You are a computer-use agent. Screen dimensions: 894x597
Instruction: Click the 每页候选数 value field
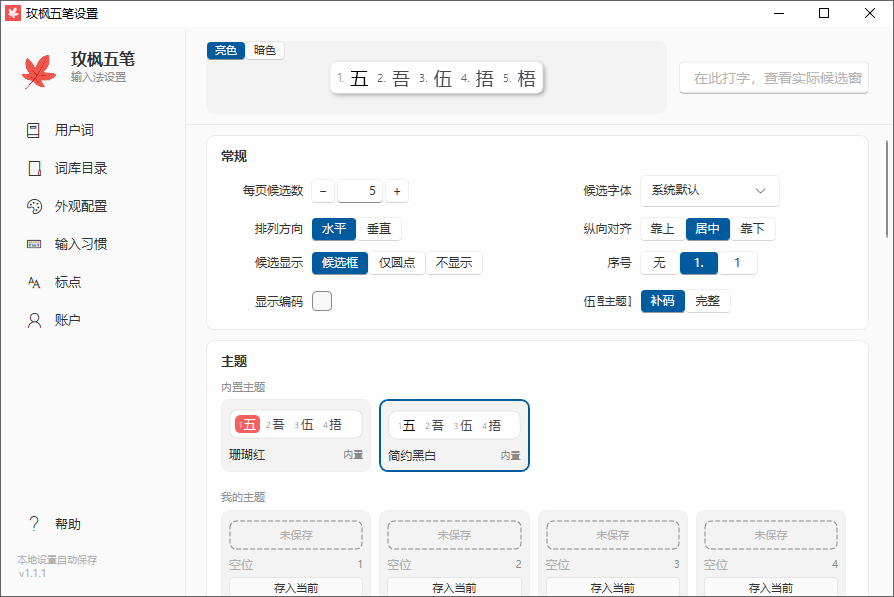click(360, 191)
